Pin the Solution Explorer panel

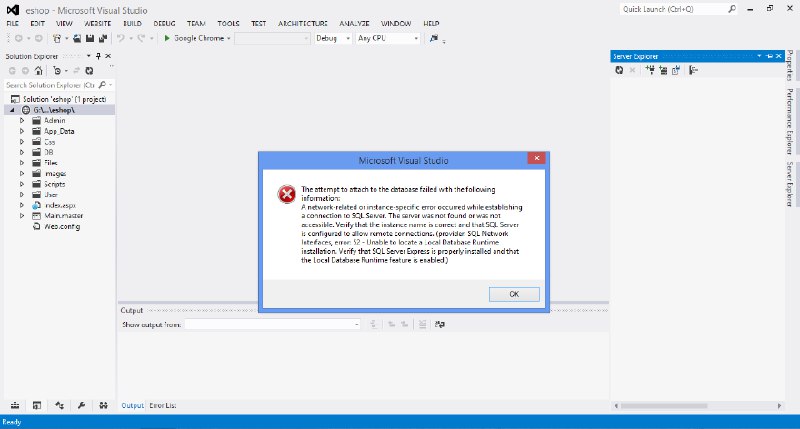point(98,56)
